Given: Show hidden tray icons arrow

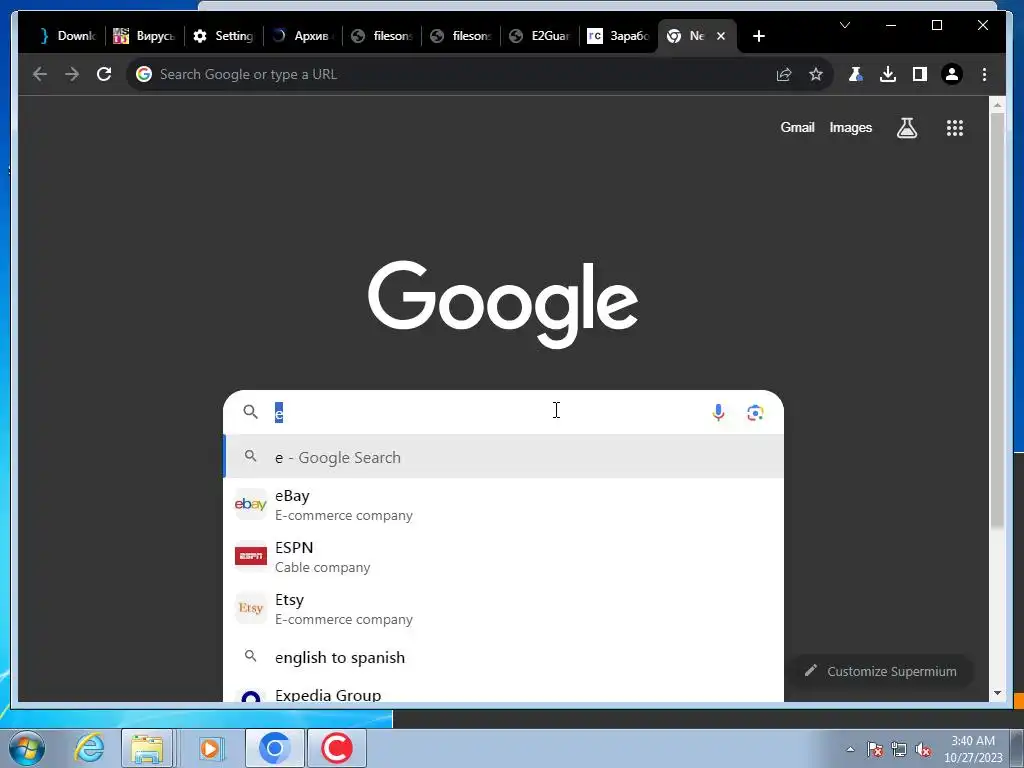Looking at the screenshot, I should [x=850, y=749].
